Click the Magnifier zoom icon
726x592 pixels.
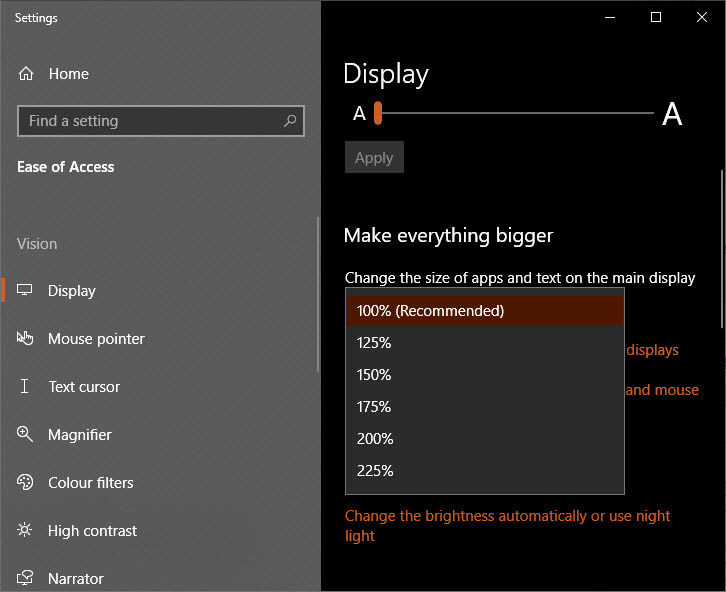(25, 434)
